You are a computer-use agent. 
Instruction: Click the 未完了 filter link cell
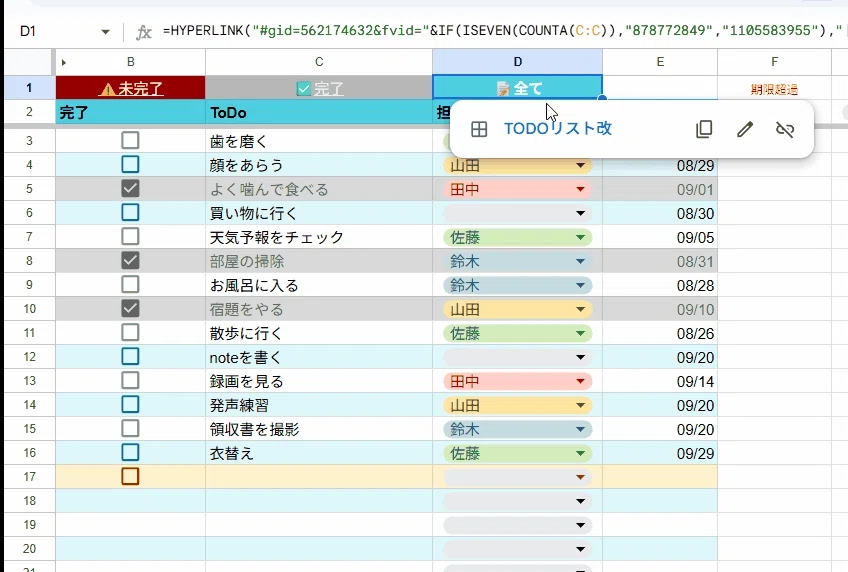(130, 88)
